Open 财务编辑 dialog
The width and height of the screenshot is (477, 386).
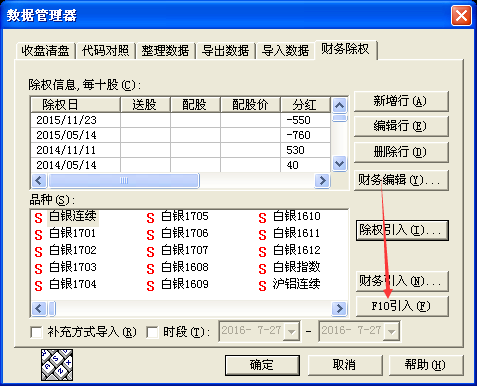click(401, 180)
